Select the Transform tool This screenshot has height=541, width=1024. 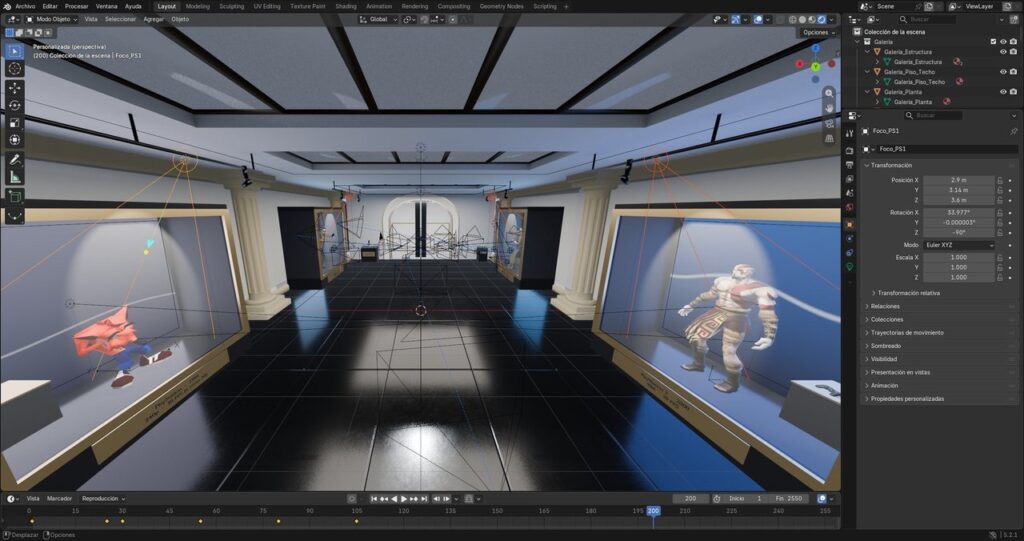pyautogui.click(x=14, y=140)
